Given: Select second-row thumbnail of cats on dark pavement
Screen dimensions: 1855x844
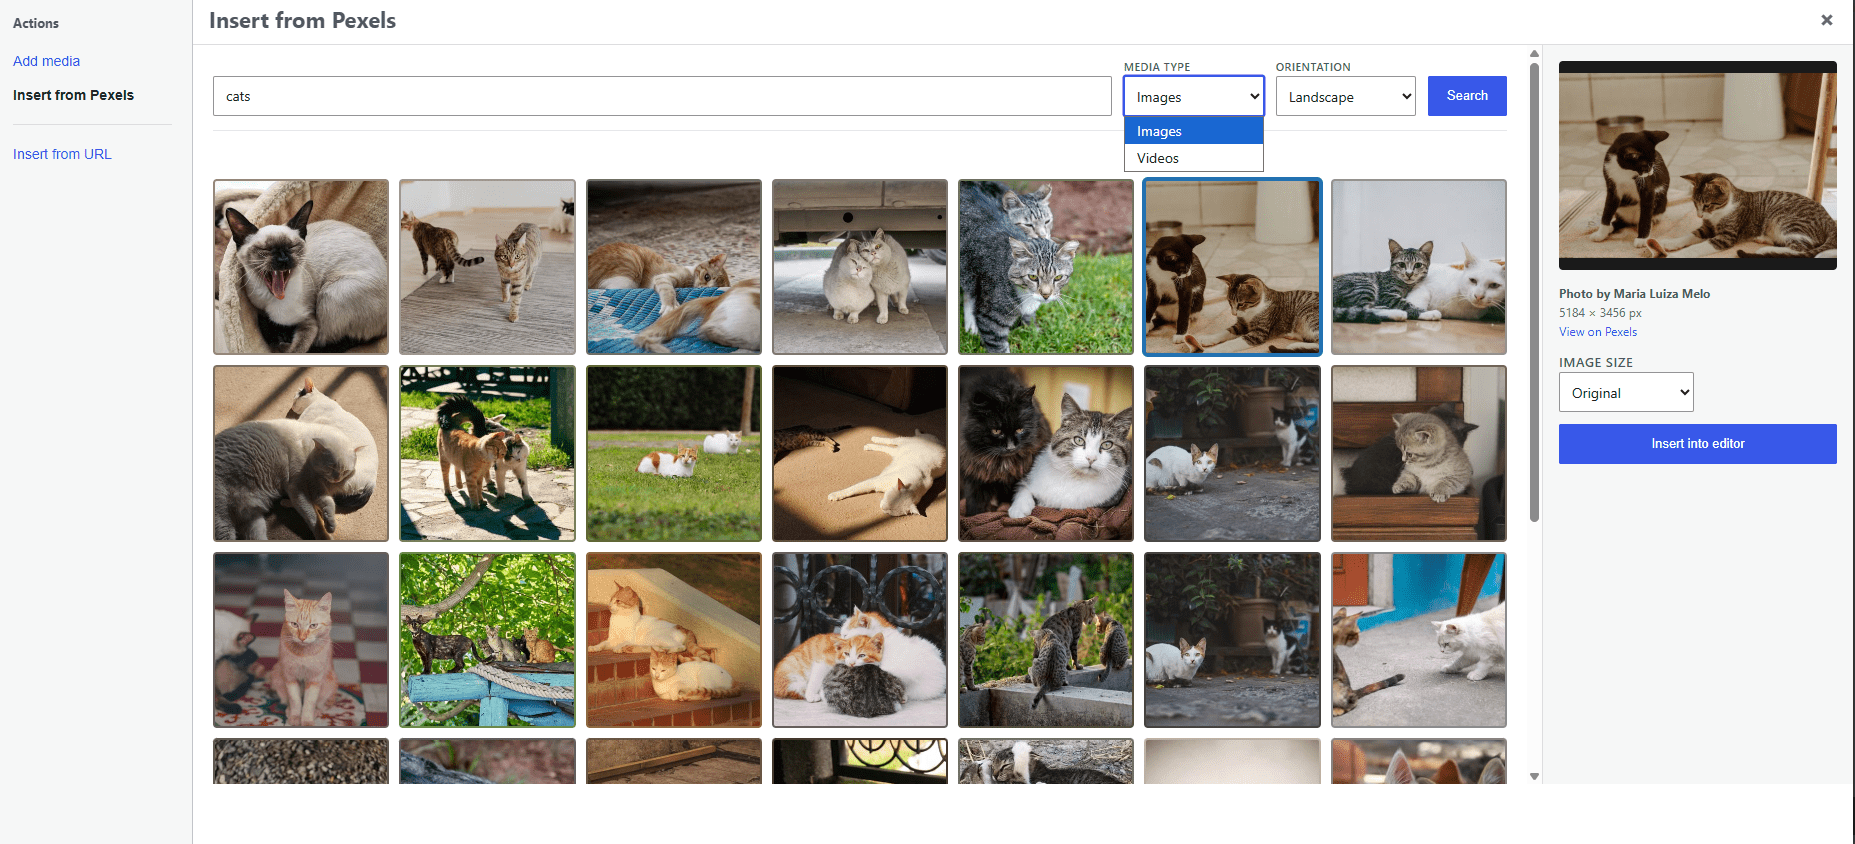Looking at the screenshot, I should coord(1232,453).
